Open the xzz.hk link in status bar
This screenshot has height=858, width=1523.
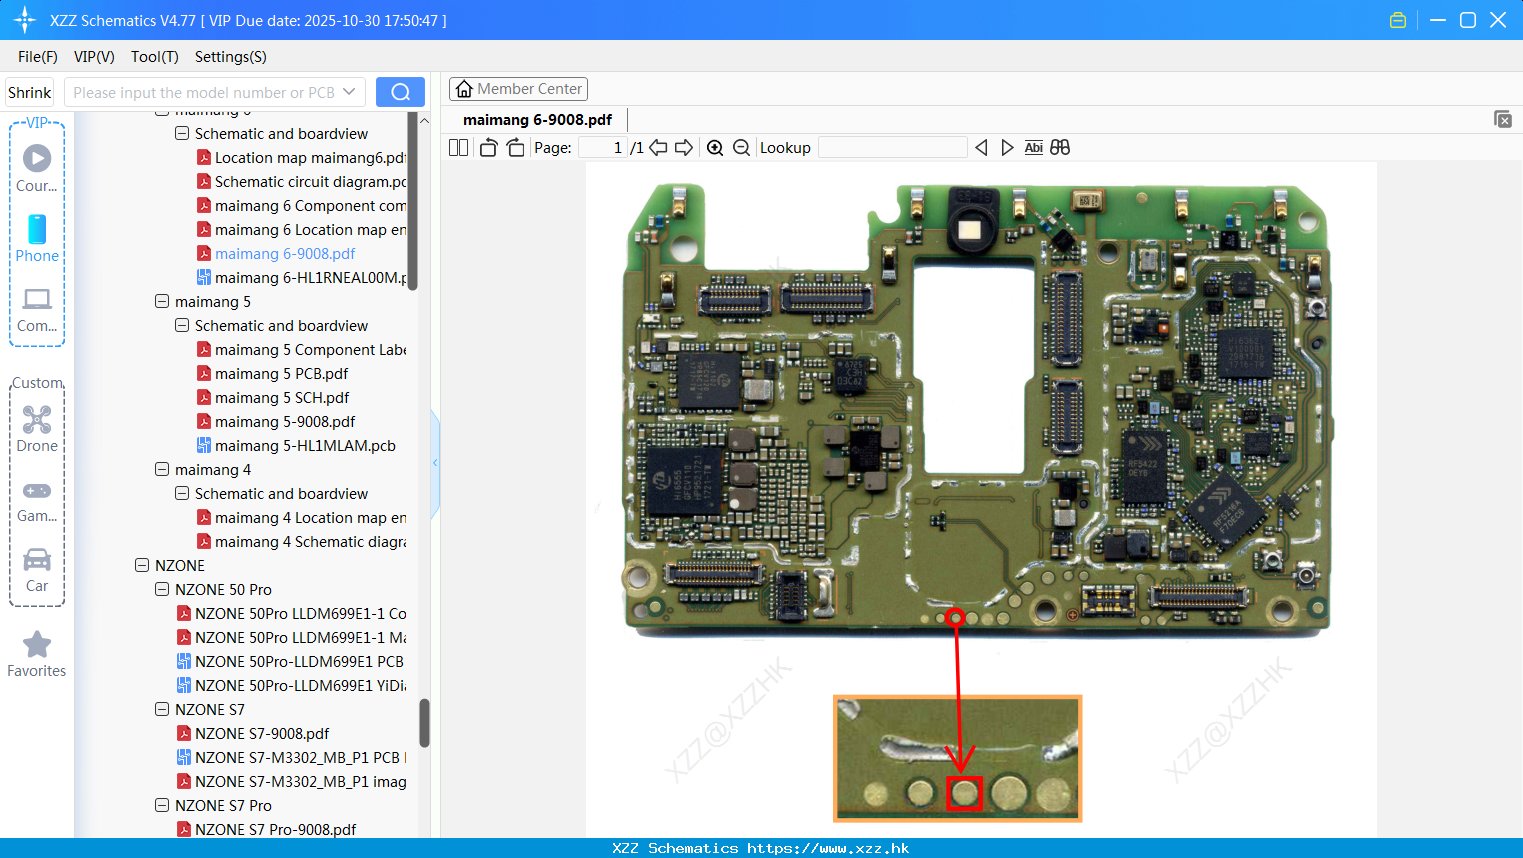(828, 848)
